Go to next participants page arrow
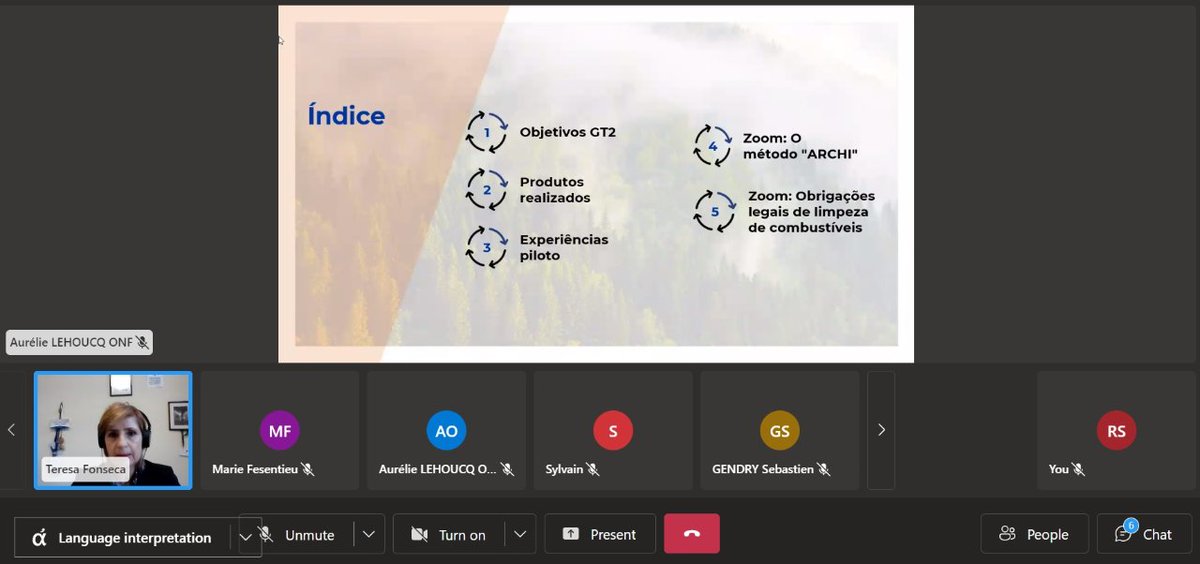Screen dimensions: 1200x564 pos(881,430)
